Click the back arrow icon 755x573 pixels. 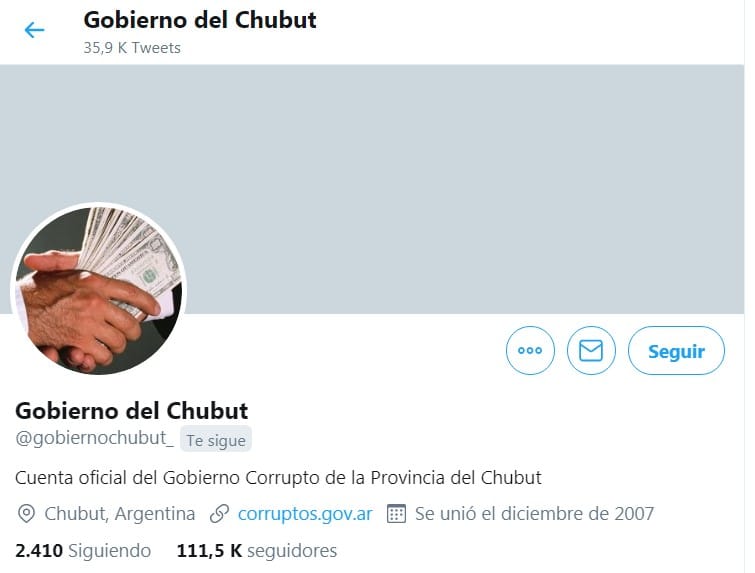click(34, 30)
